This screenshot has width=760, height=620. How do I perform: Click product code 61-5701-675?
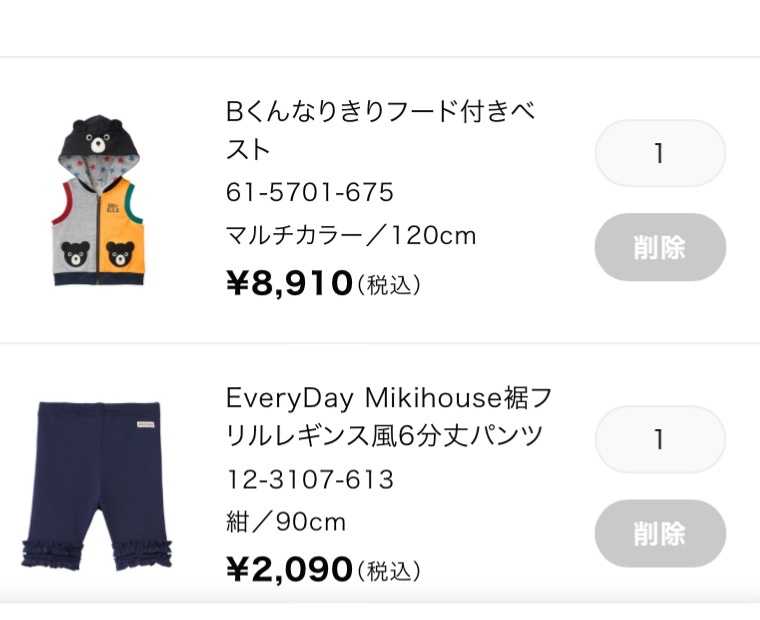click(310, 192)
